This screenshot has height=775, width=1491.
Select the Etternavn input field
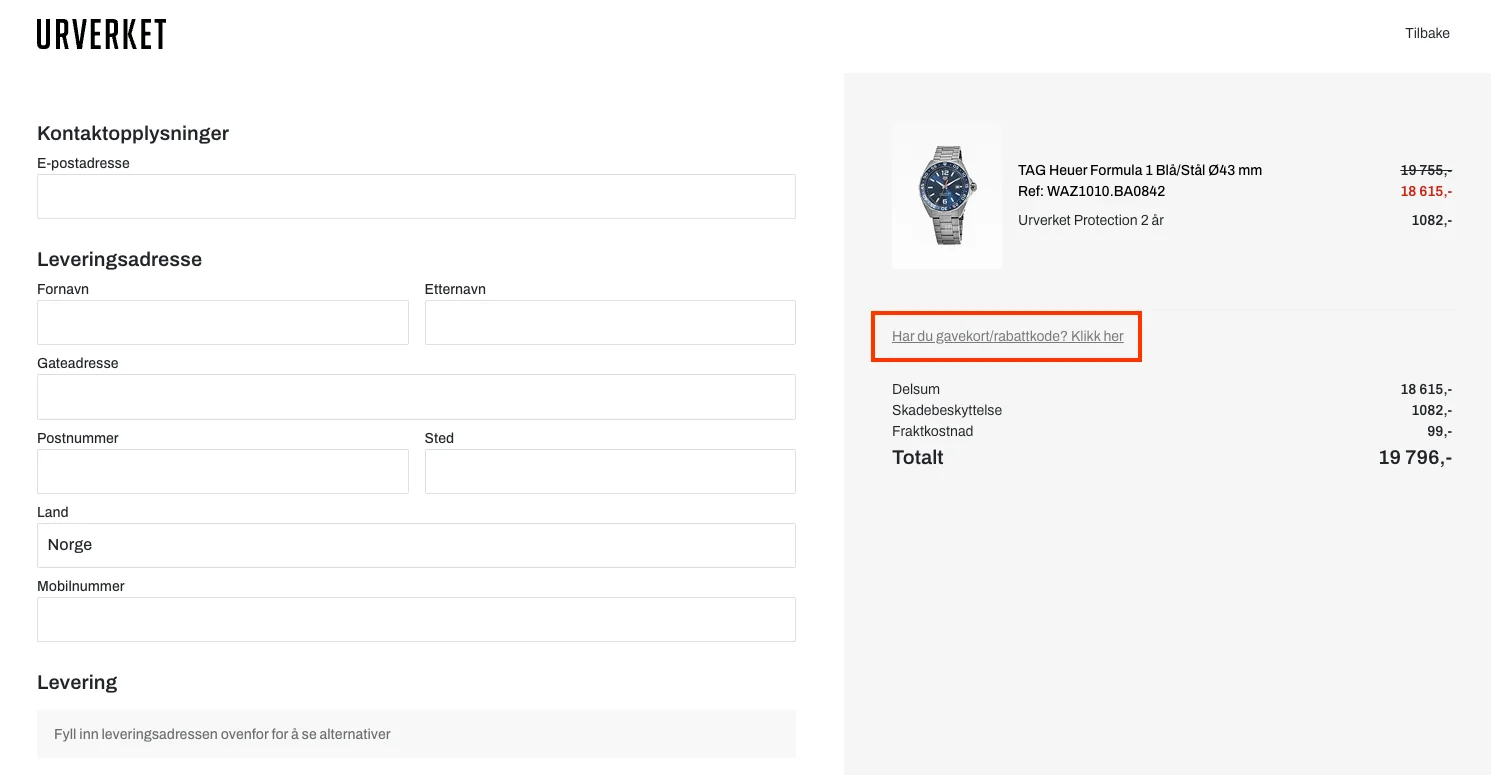tap(610, 322)
